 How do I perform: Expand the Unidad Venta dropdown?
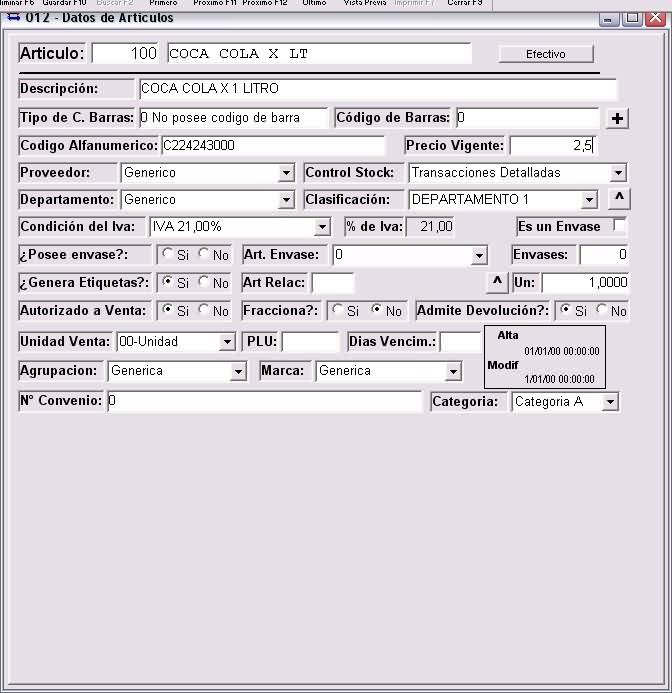[x=227, y=342]
